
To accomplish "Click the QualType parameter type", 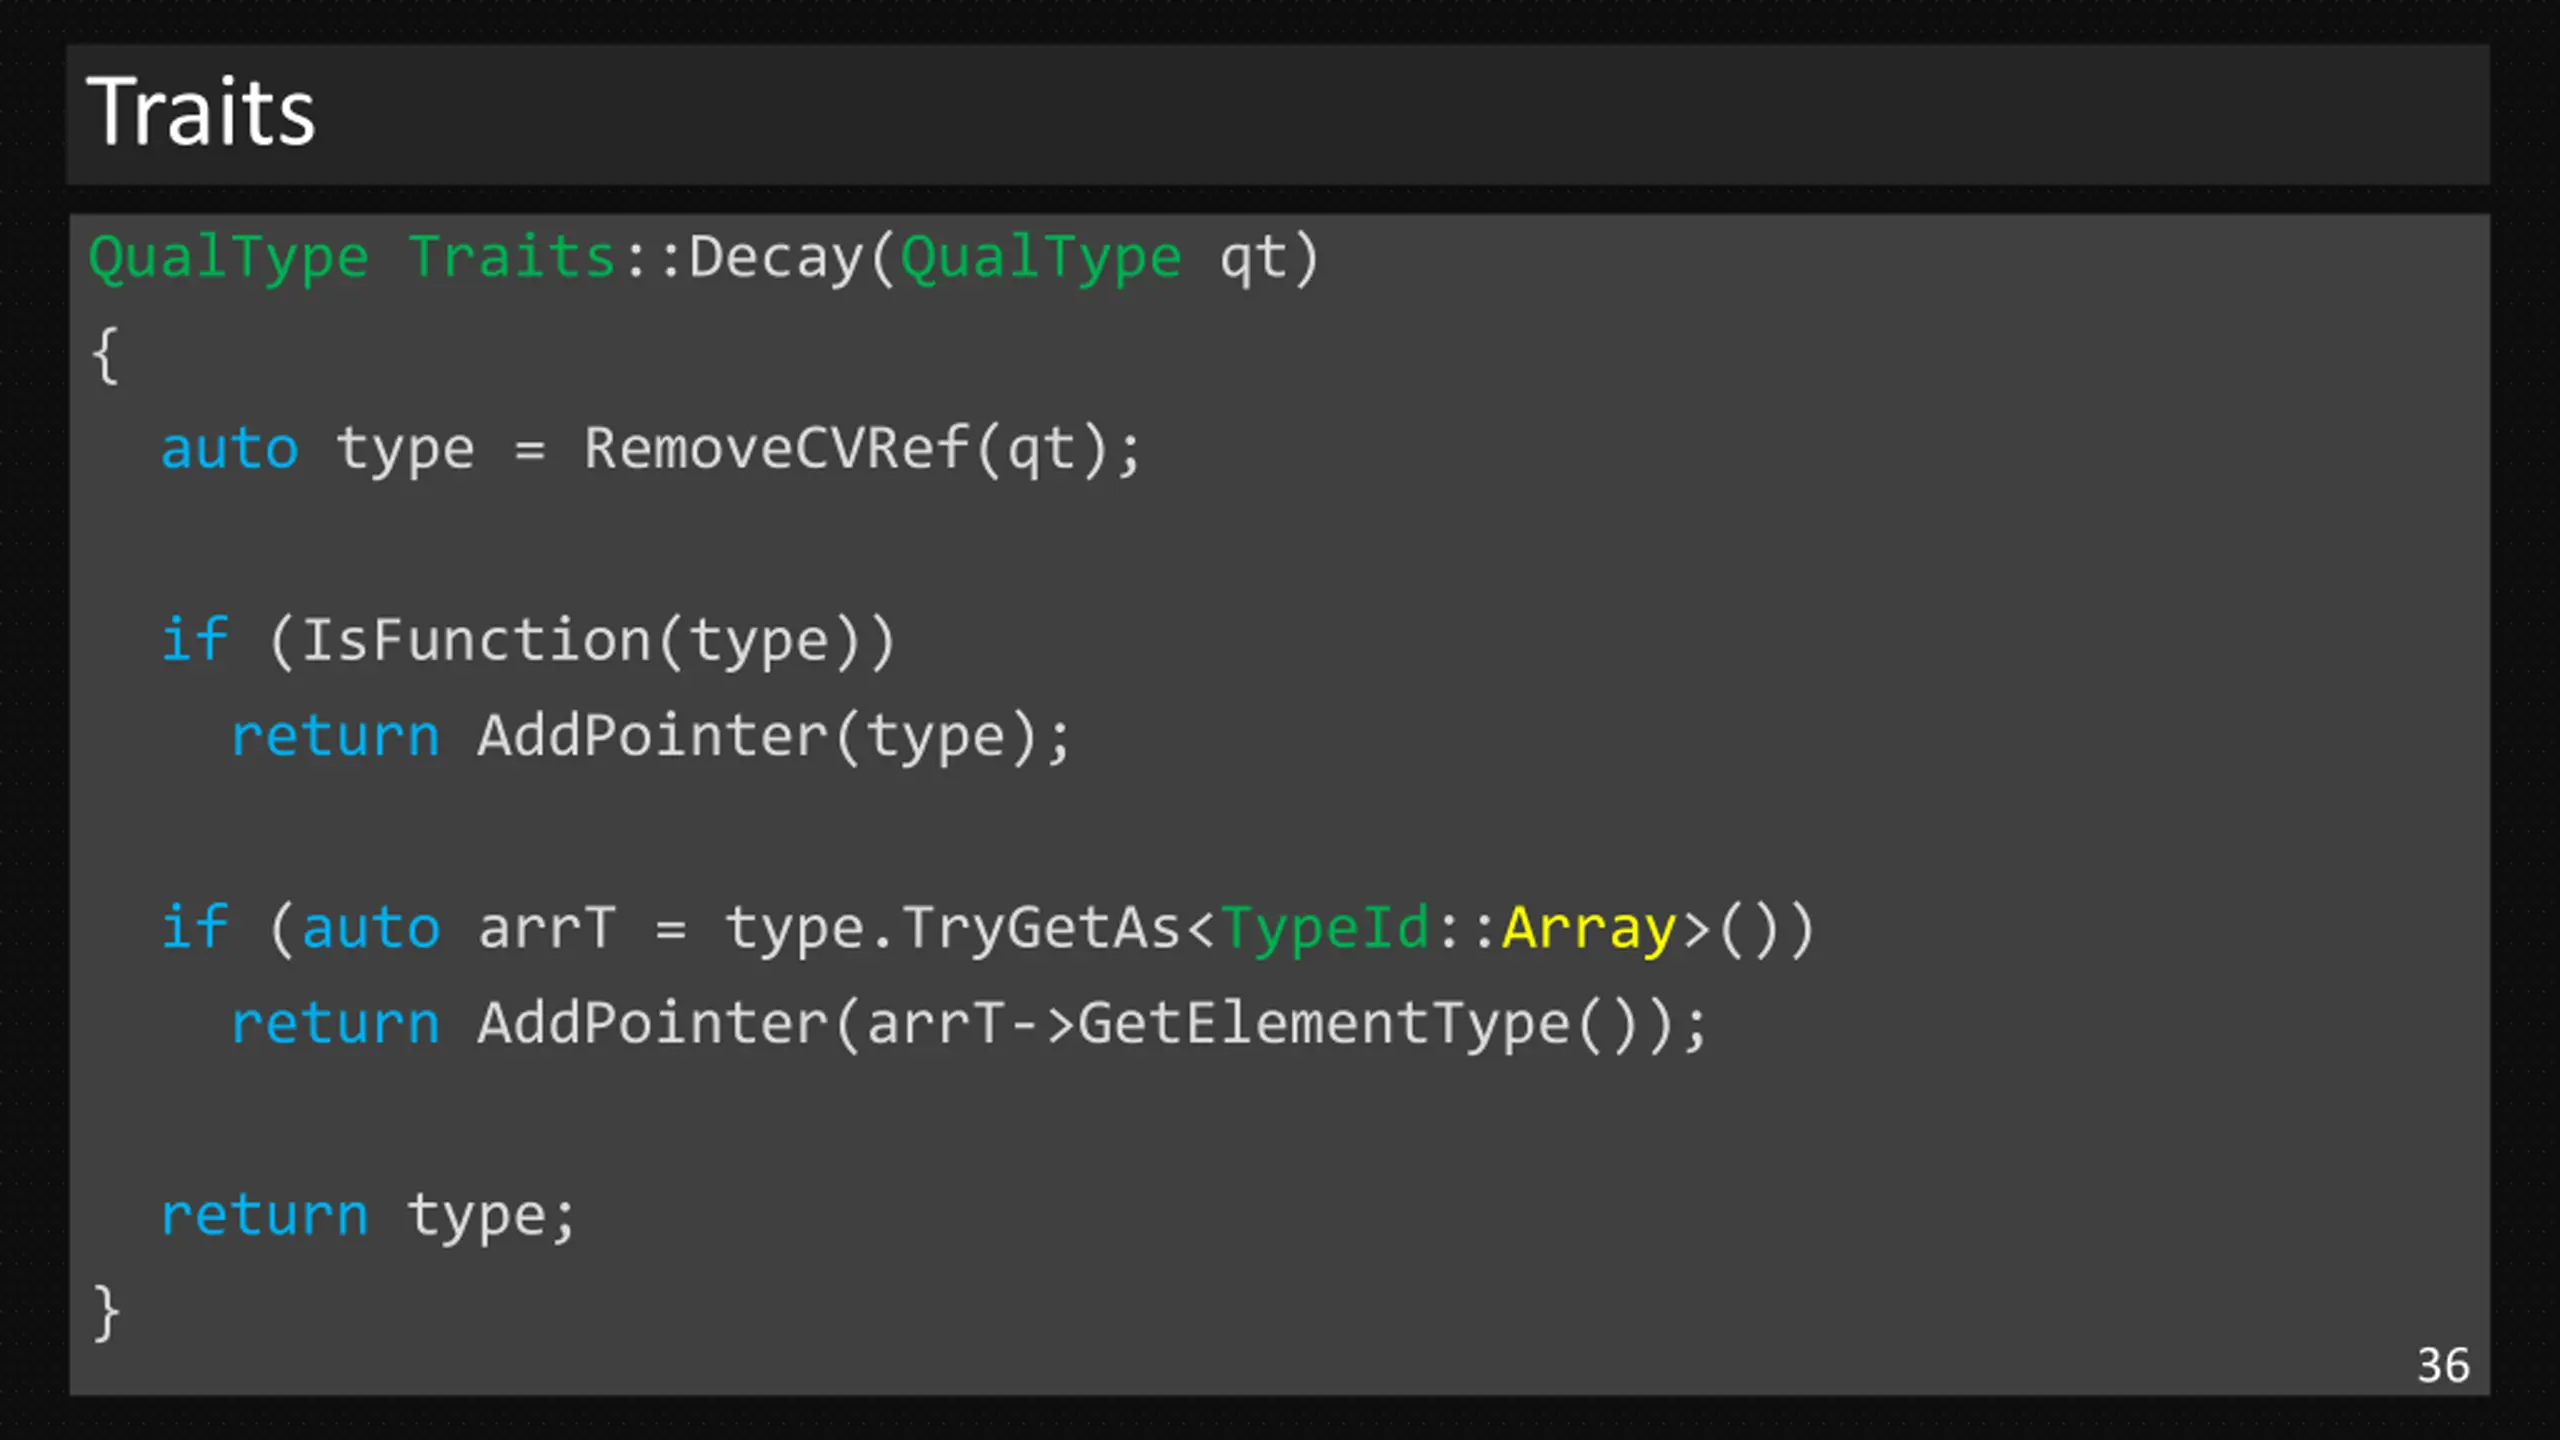I will [x=1041, y=259].
